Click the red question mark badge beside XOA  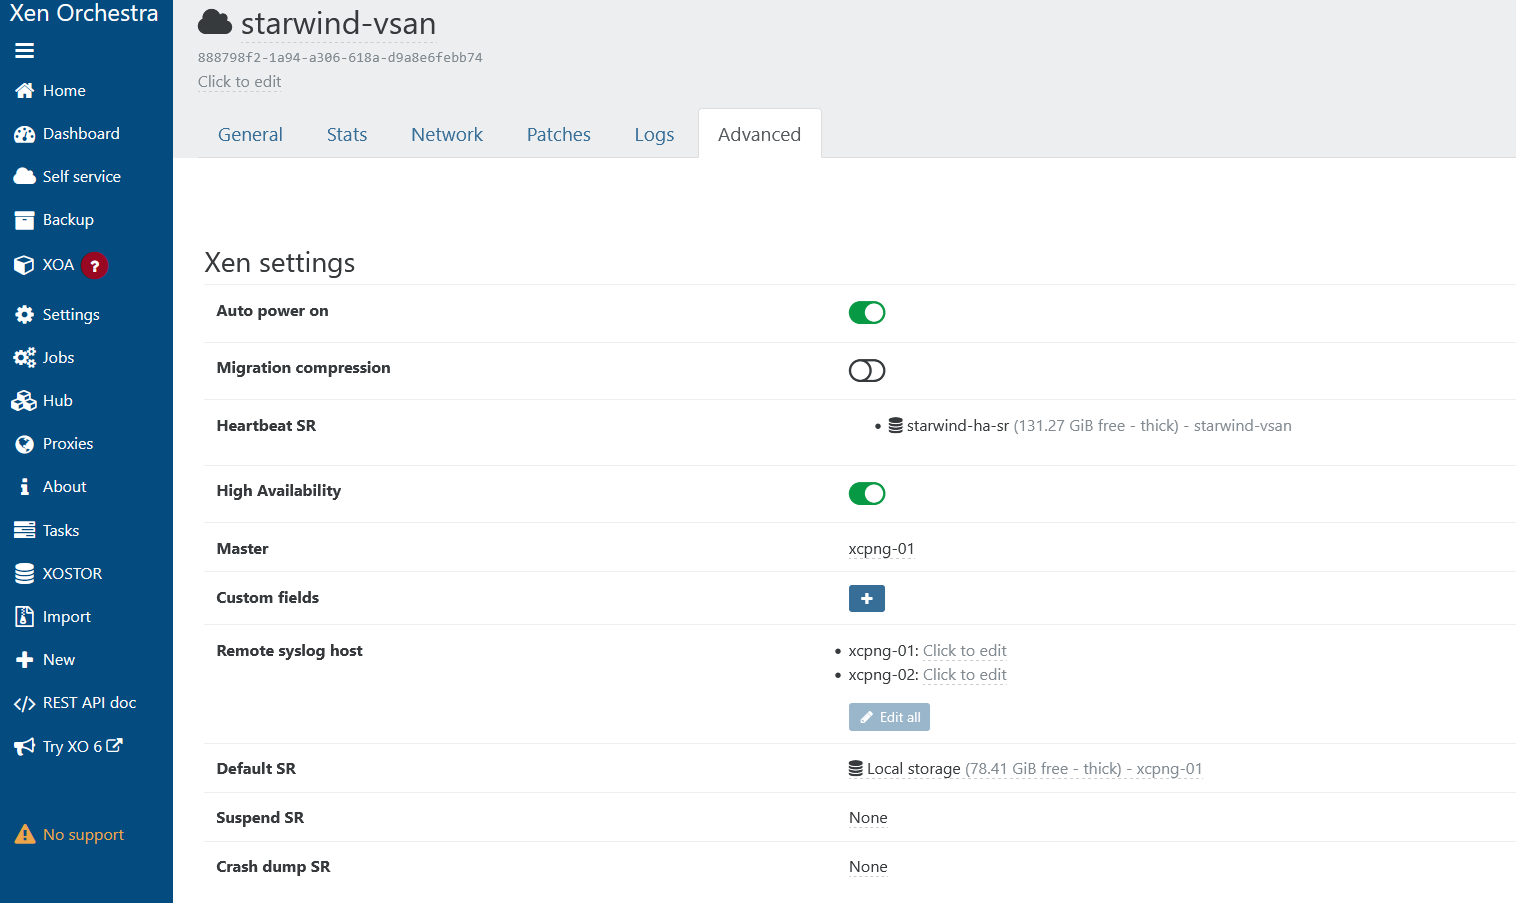tap(95, 266)
